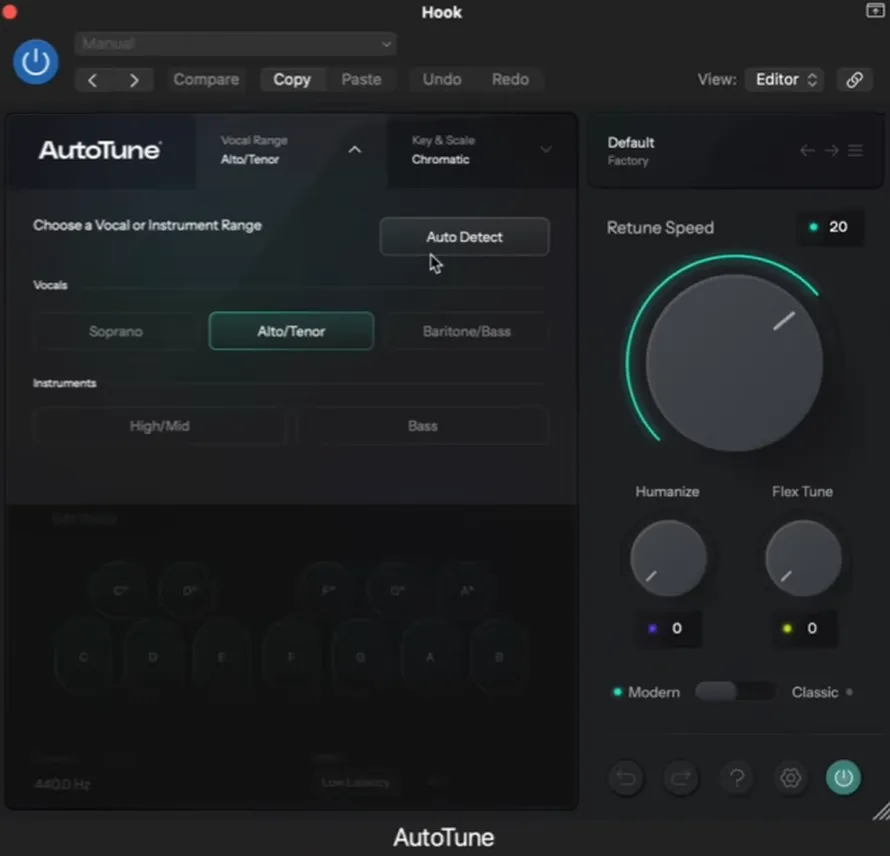
Task: Select the Alto/Tenor vocal range
Action: 291,331
